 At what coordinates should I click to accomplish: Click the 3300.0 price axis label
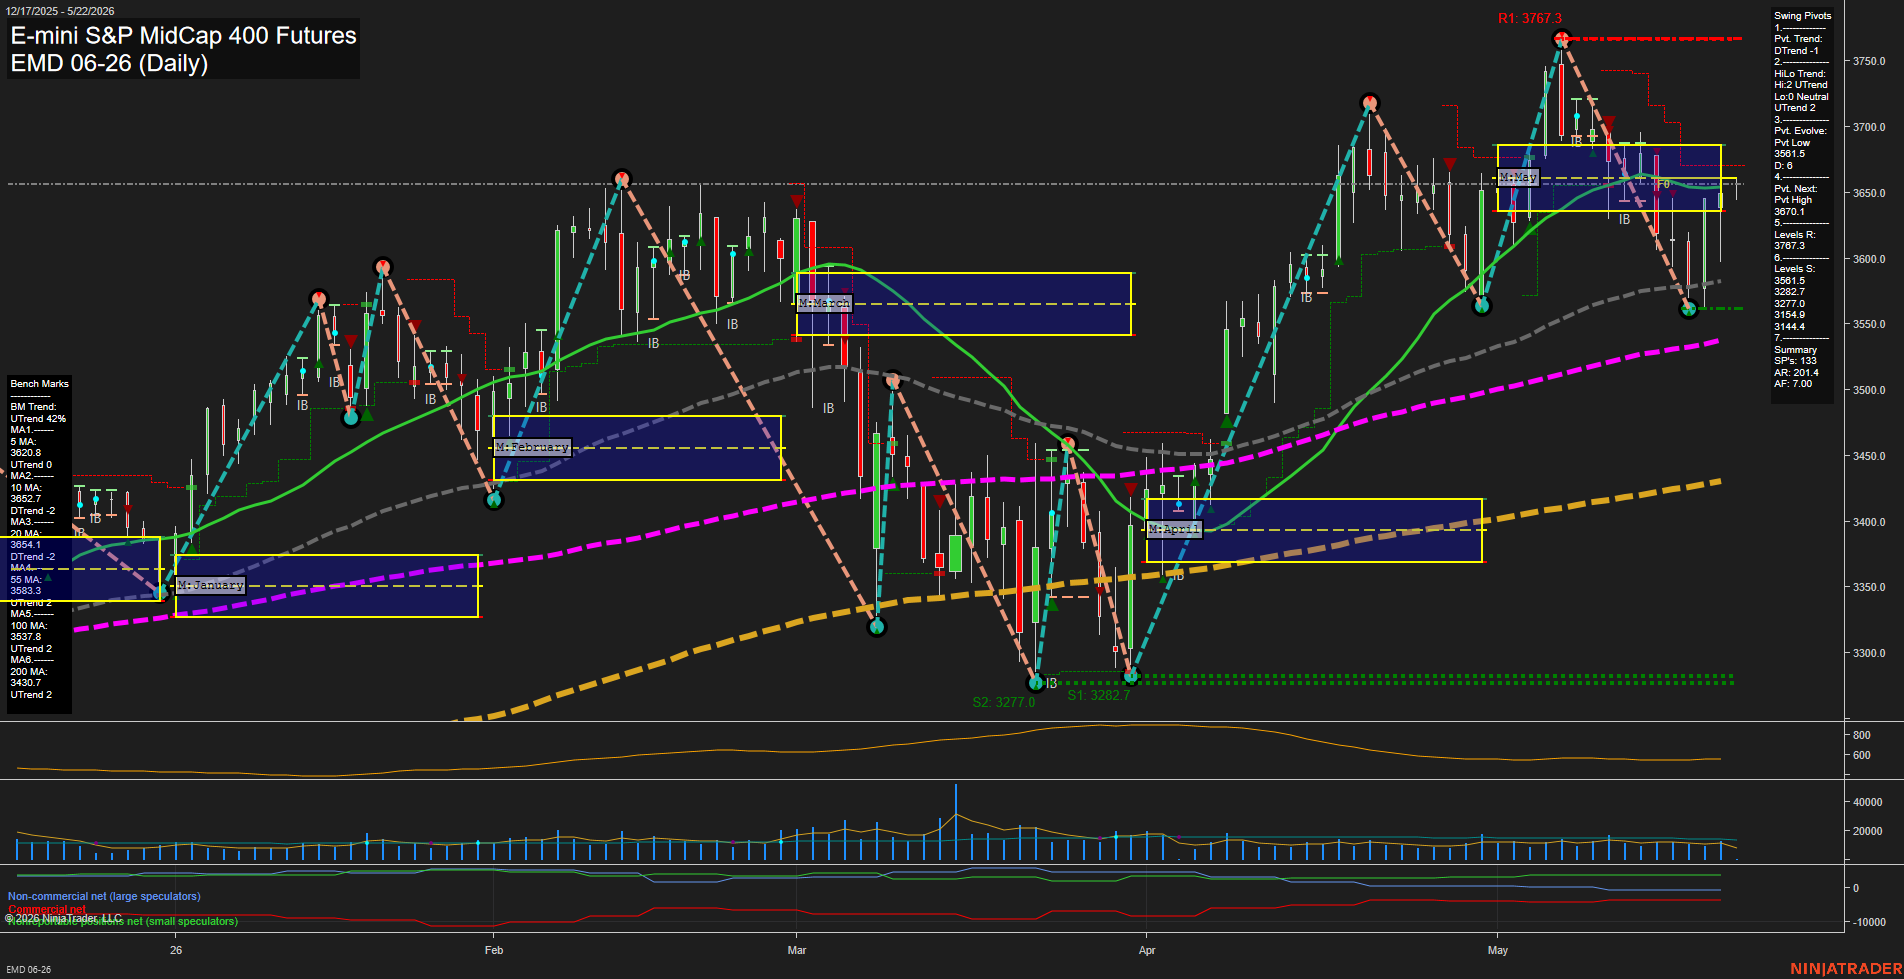(x=1869, y=653)
